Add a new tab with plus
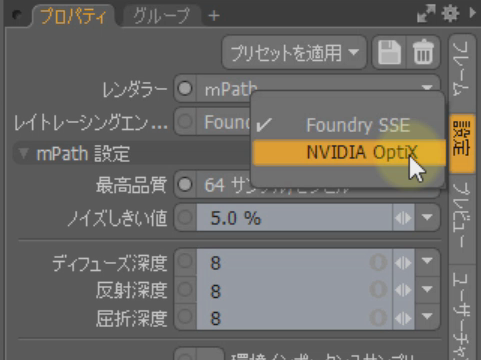Image resolution: width=481 pixels, height=360 pixels. pos(214,16)
